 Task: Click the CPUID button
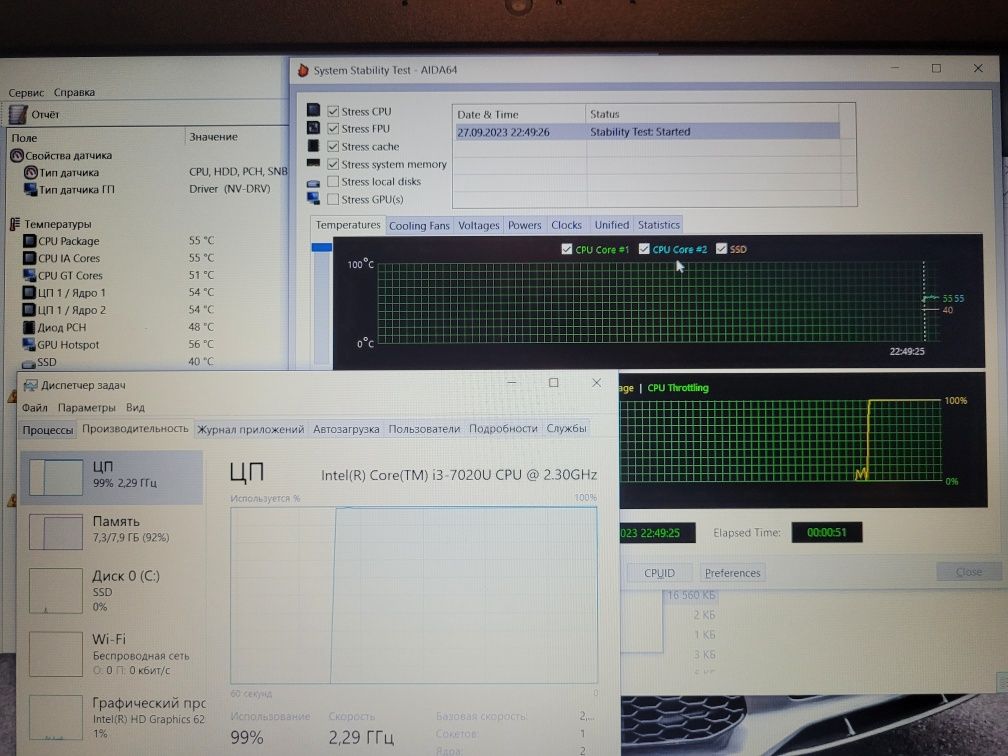click(660, 573)
